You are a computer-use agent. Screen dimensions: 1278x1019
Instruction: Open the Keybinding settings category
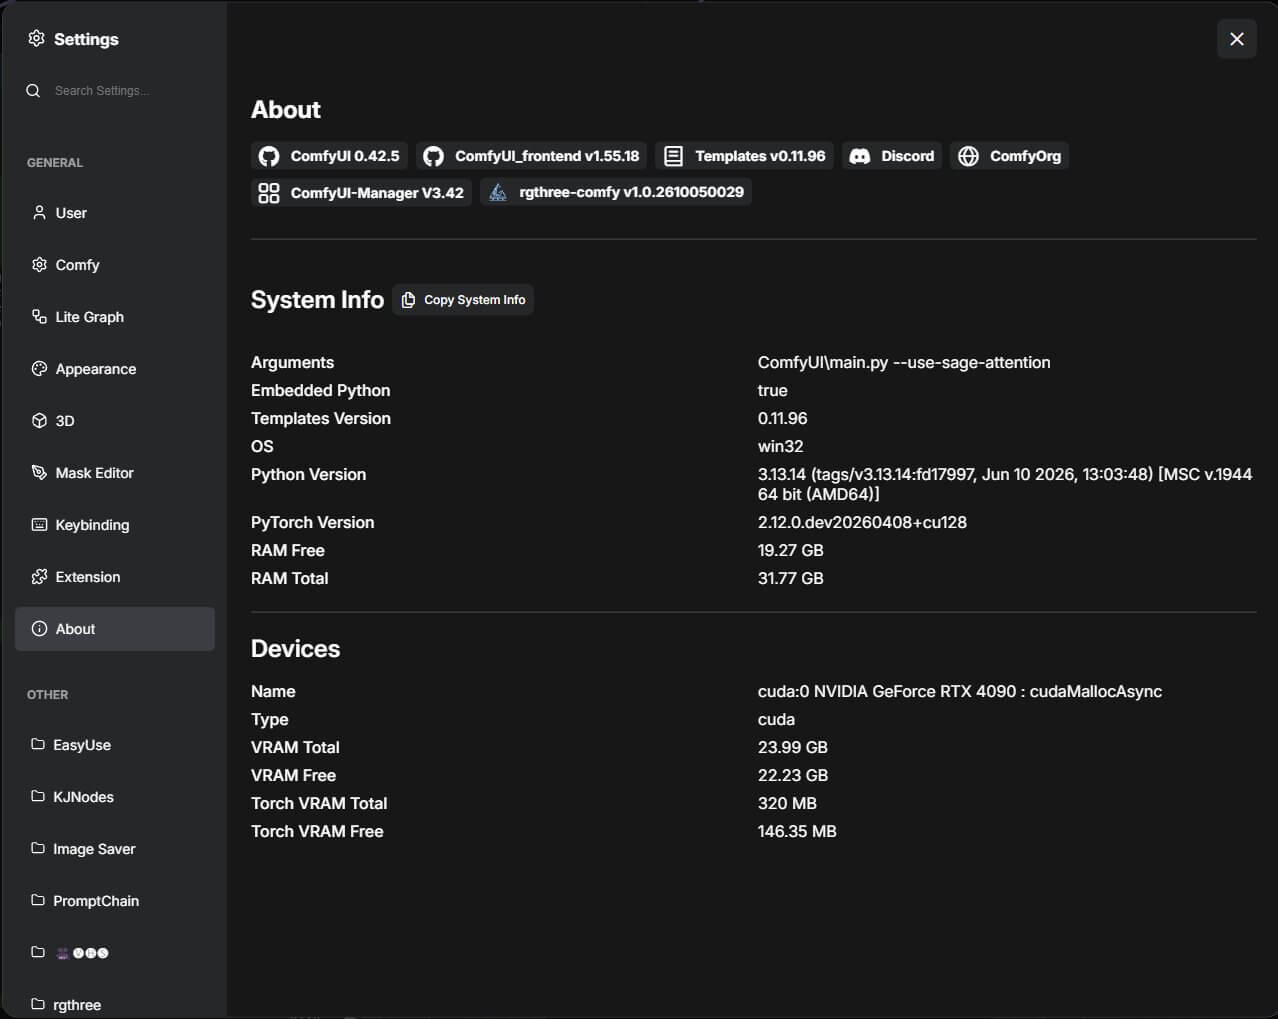[x=115, y=525]
